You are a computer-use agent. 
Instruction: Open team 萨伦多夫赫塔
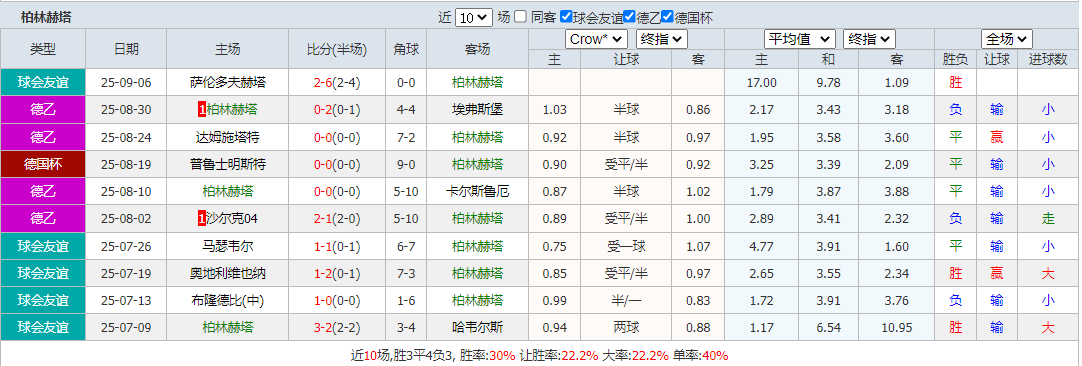228,83
